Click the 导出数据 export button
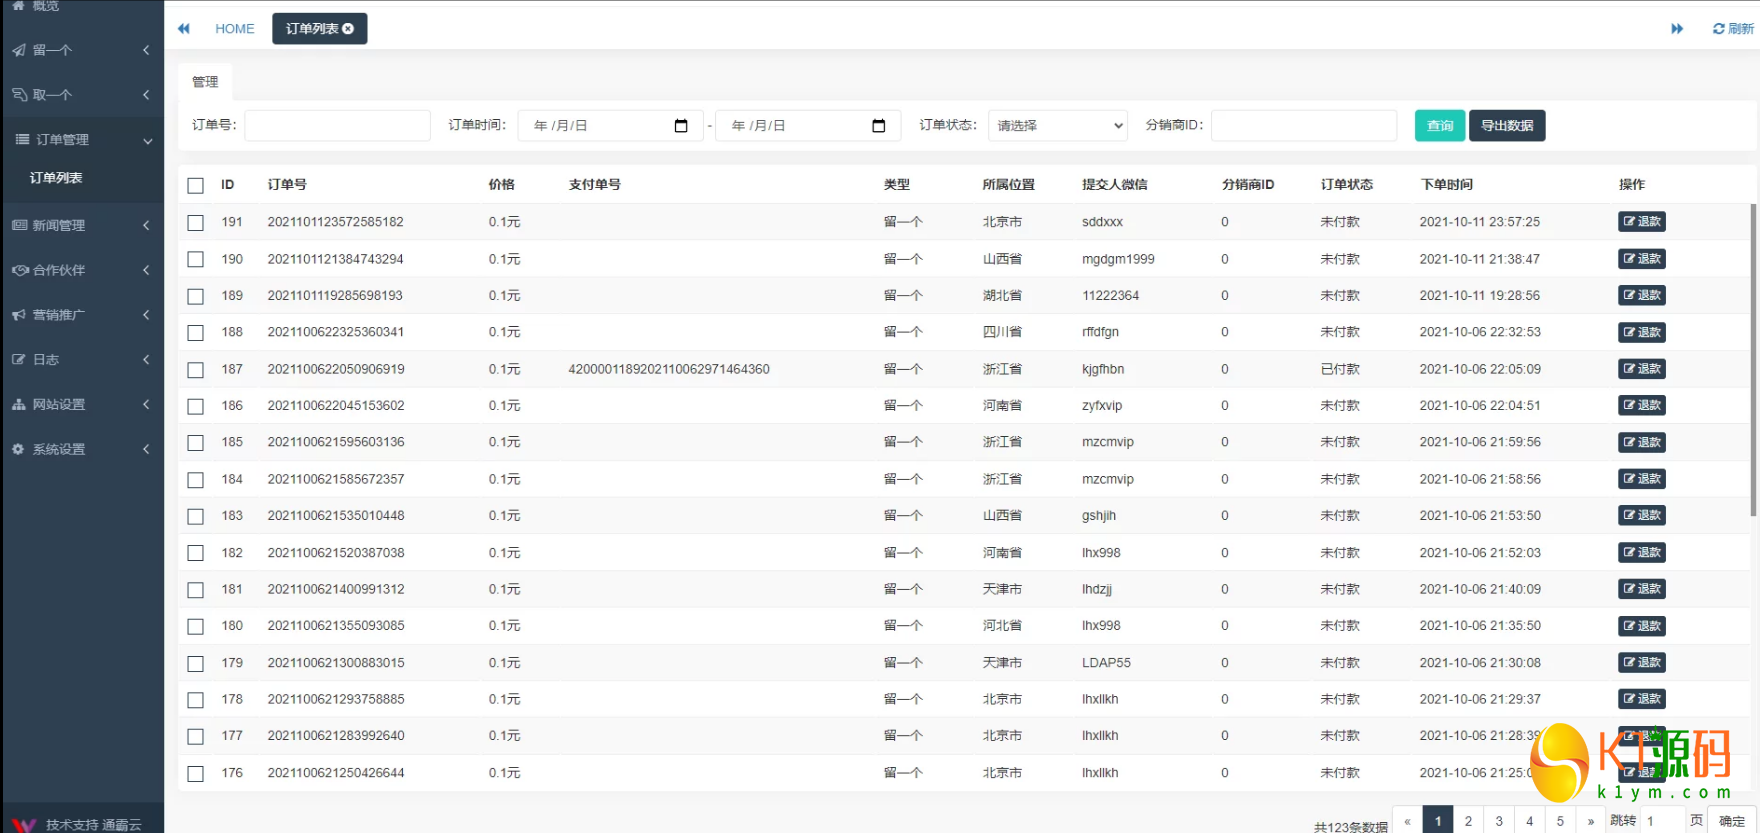 [1506, 126]
